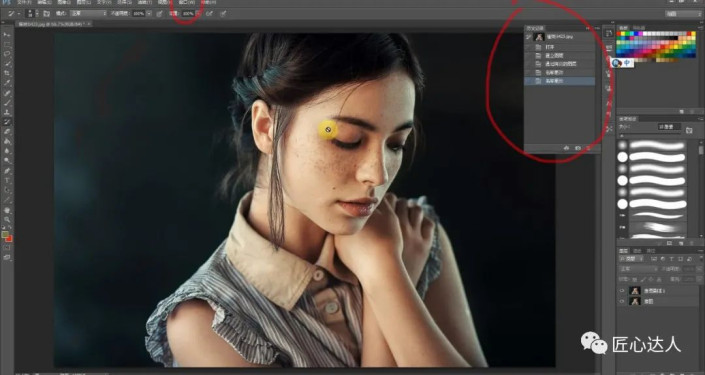Image resolution: width=705 pixels, height=375 pixels.
Task: Select the Crop tool
Action: coord(7,73)
